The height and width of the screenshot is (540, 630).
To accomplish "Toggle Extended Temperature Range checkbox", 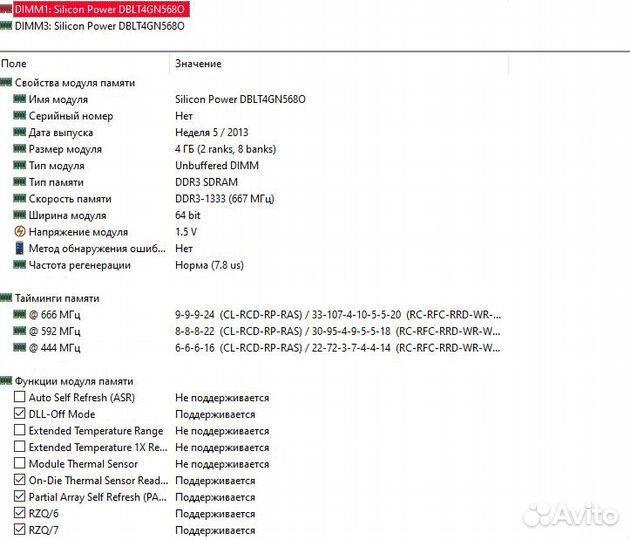I will [19, 430].
